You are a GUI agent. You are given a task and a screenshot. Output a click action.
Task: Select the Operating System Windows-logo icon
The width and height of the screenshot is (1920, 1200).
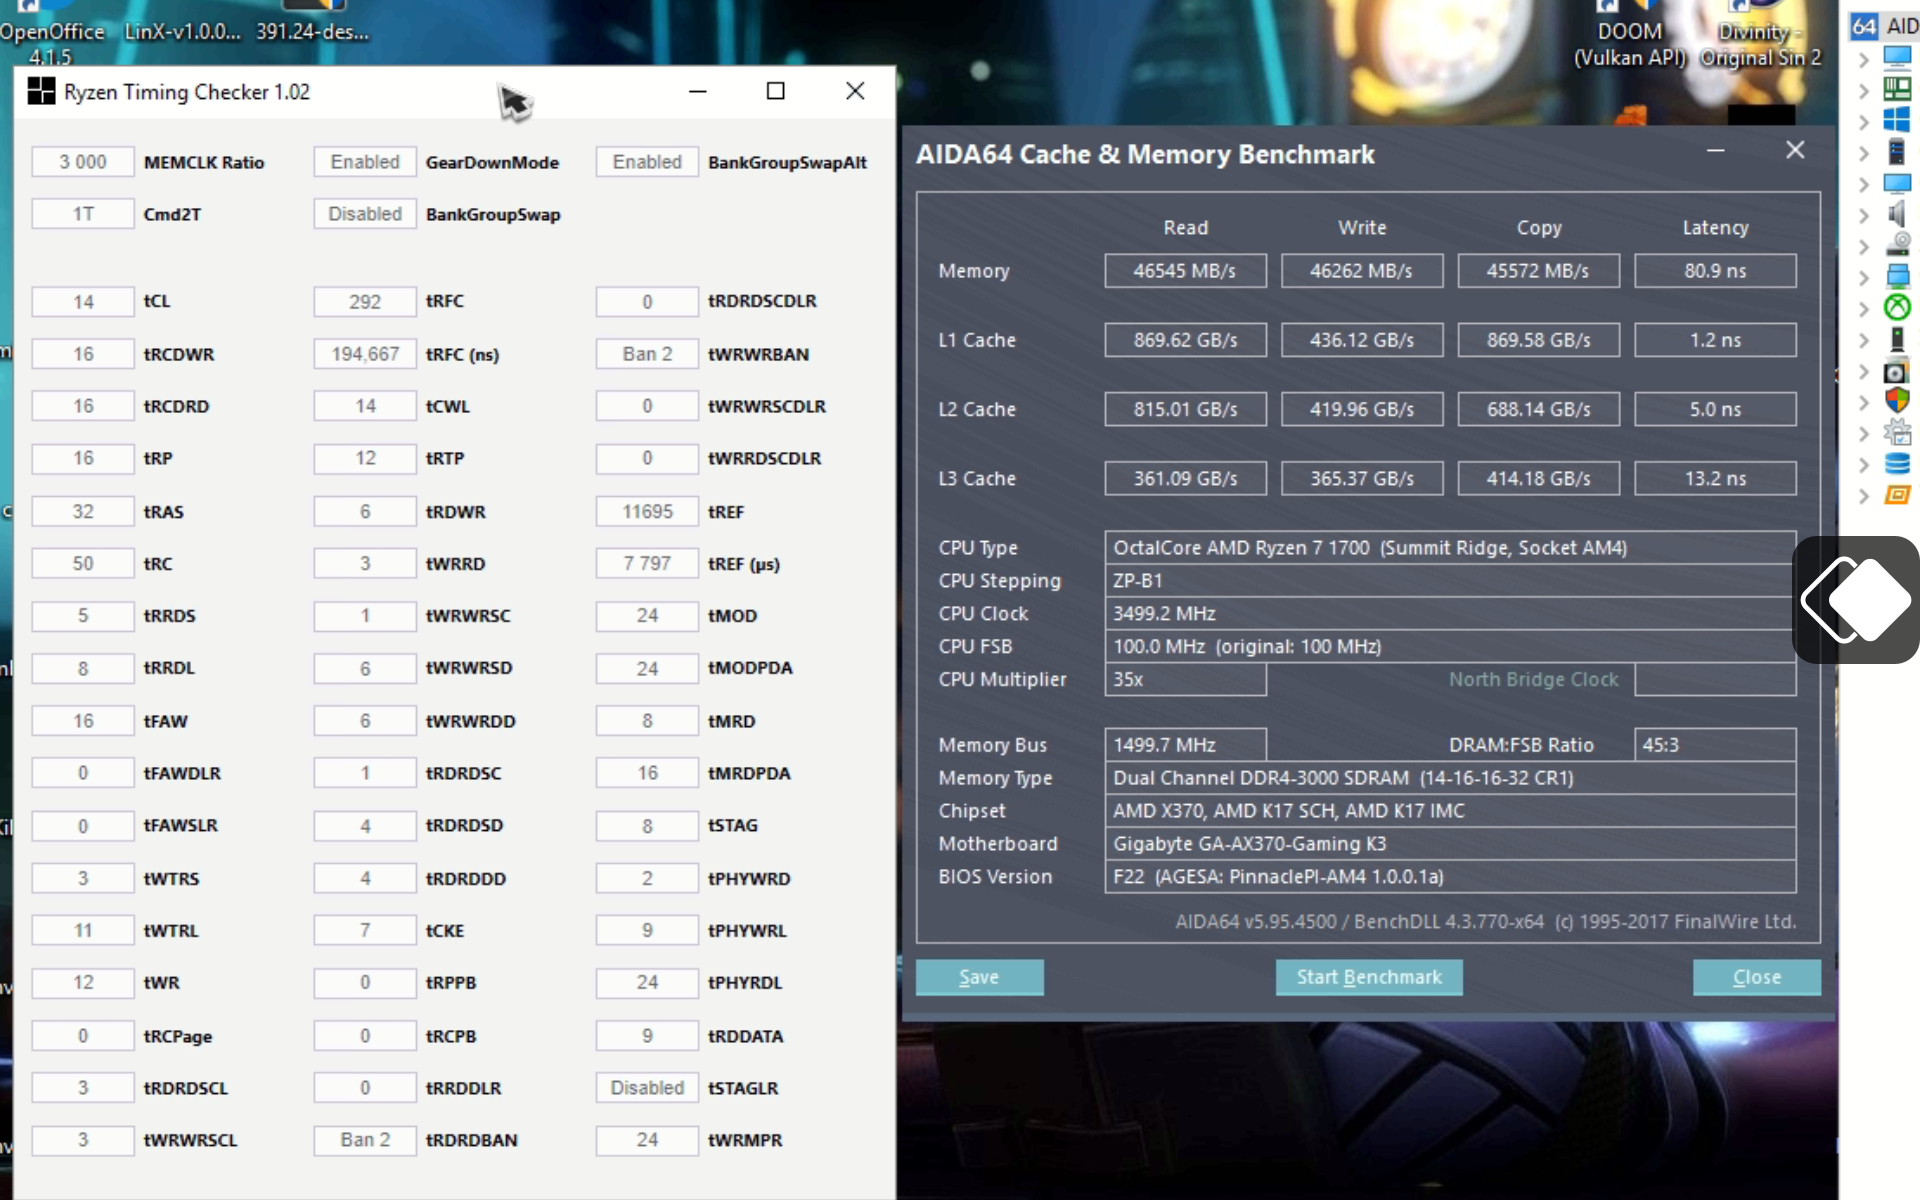point(1896,120)
